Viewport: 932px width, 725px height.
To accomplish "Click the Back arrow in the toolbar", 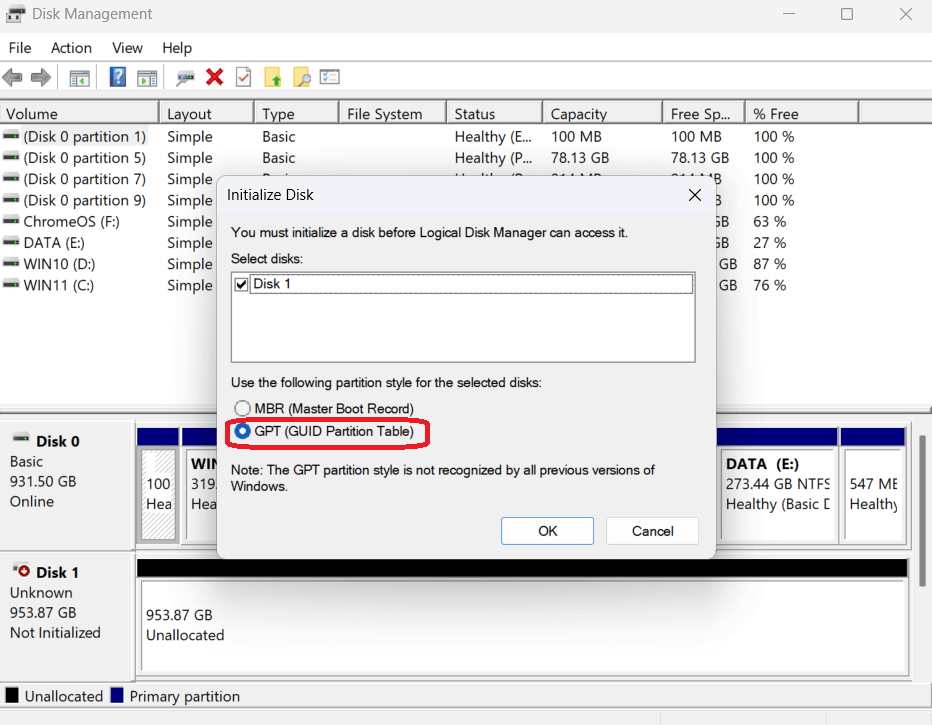I will pyautogui.click(x=13, y=77).
